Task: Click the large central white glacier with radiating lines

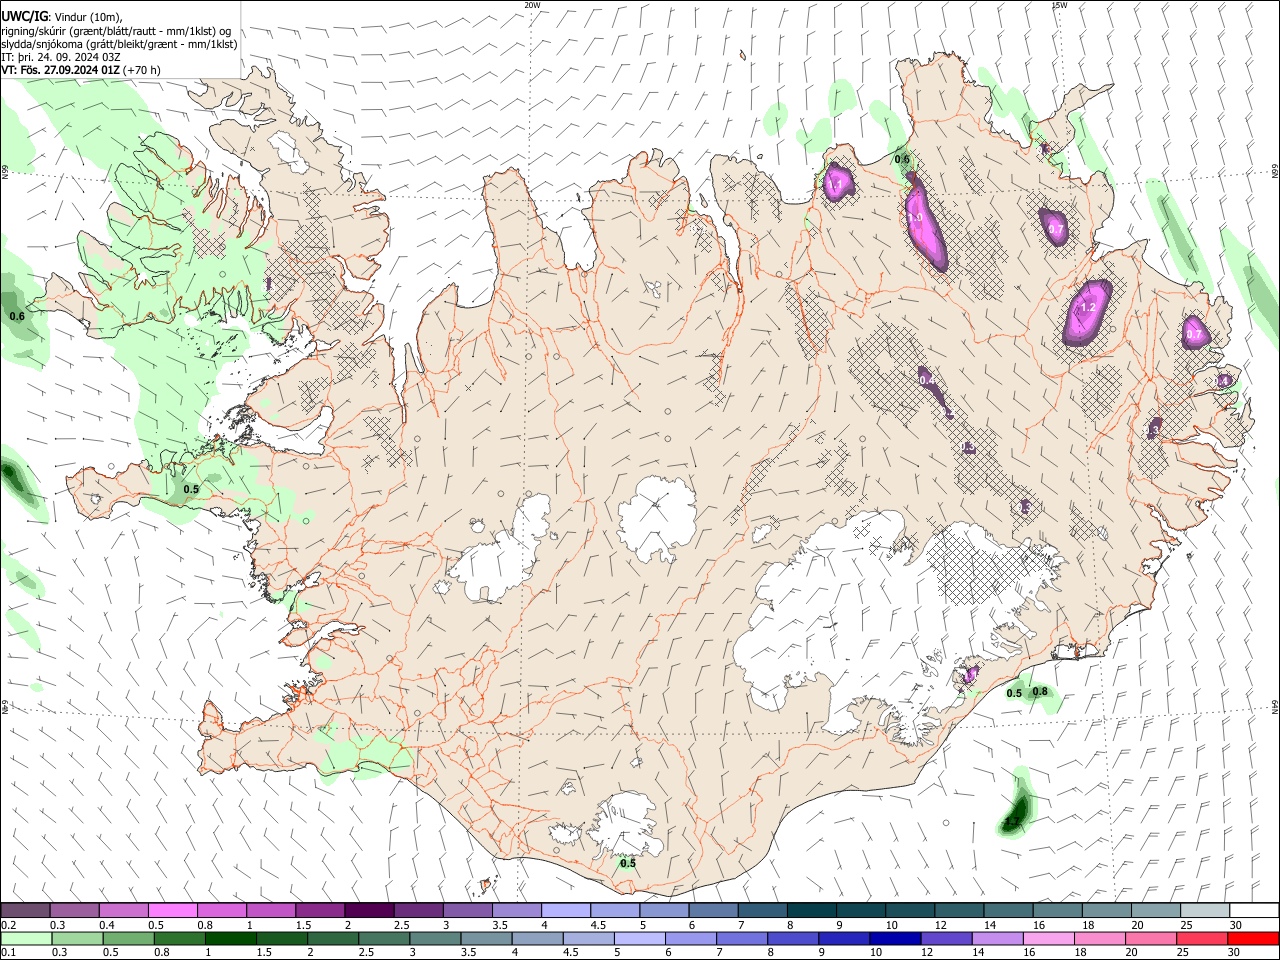Action: pos(656,519)
